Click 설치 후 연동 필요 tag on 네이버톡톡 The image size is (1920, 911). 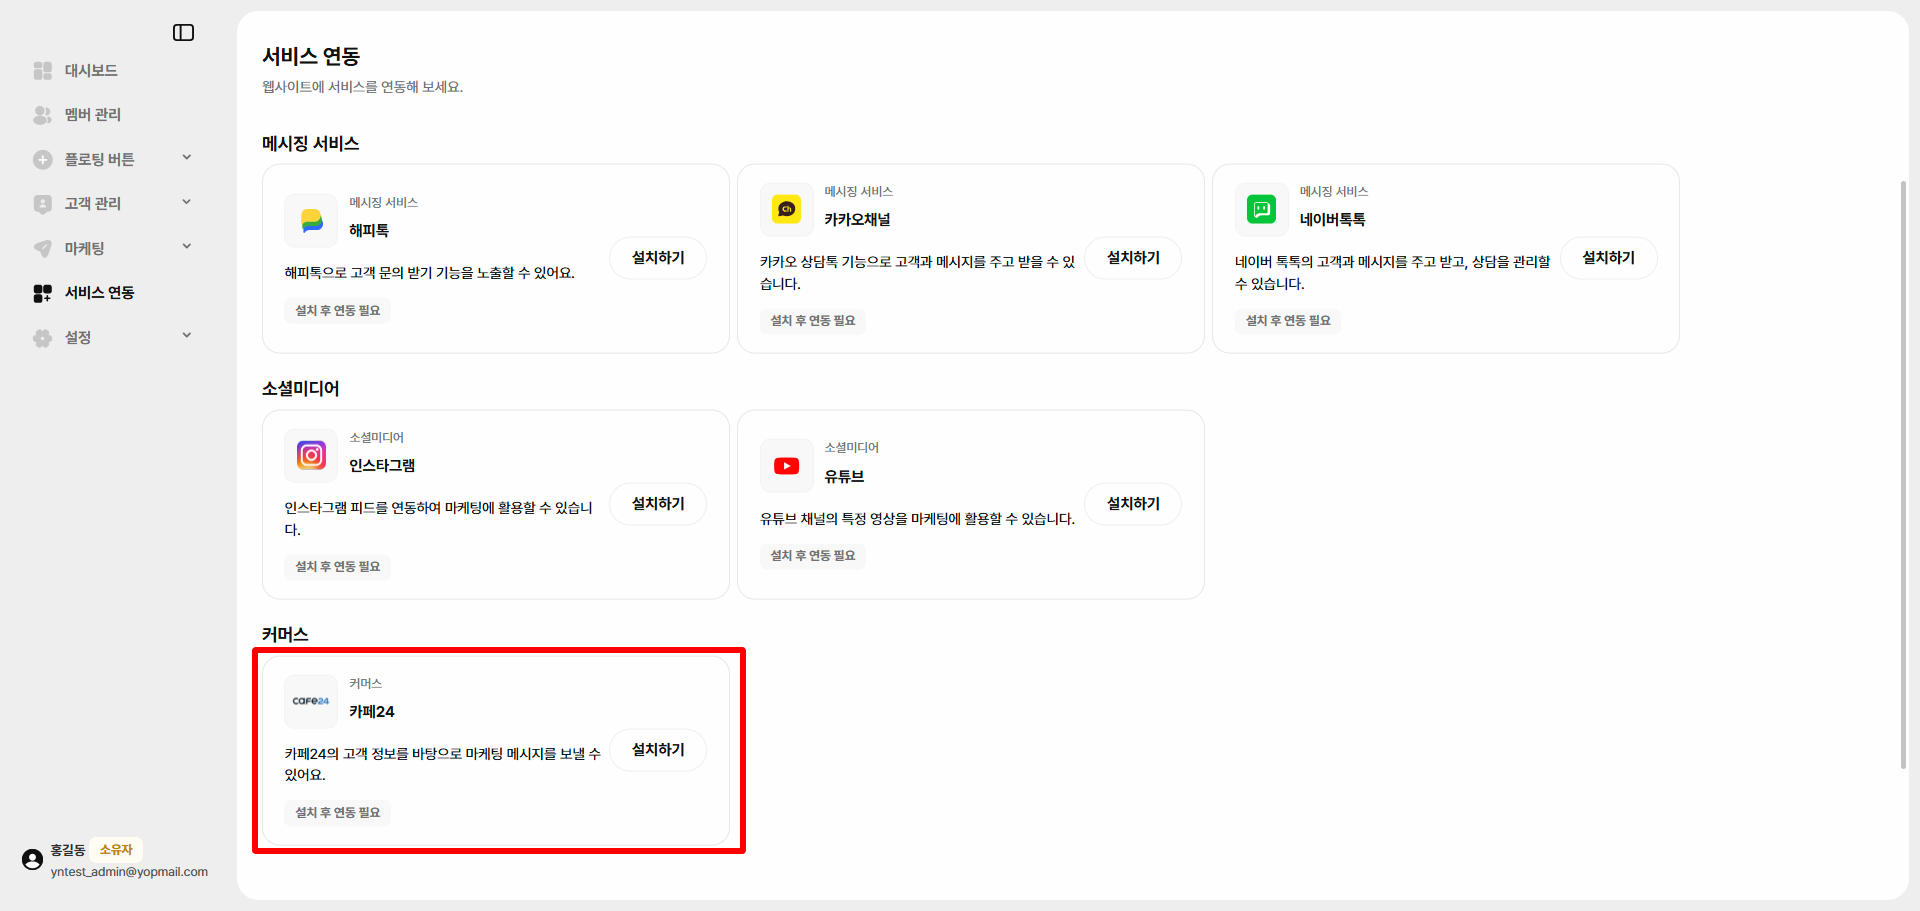pos(1288,321)
